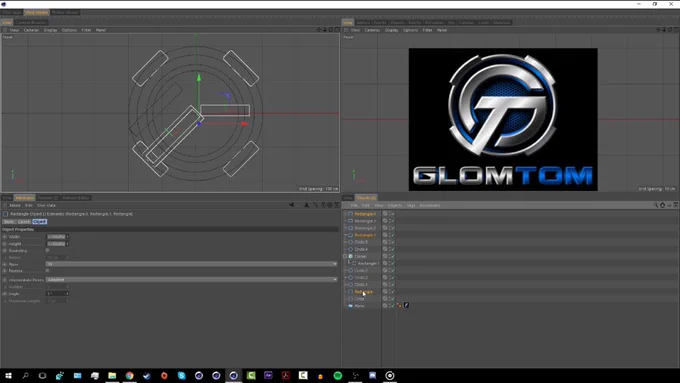
Task: Toggle the Reverse checkbox
Action: 47,271
